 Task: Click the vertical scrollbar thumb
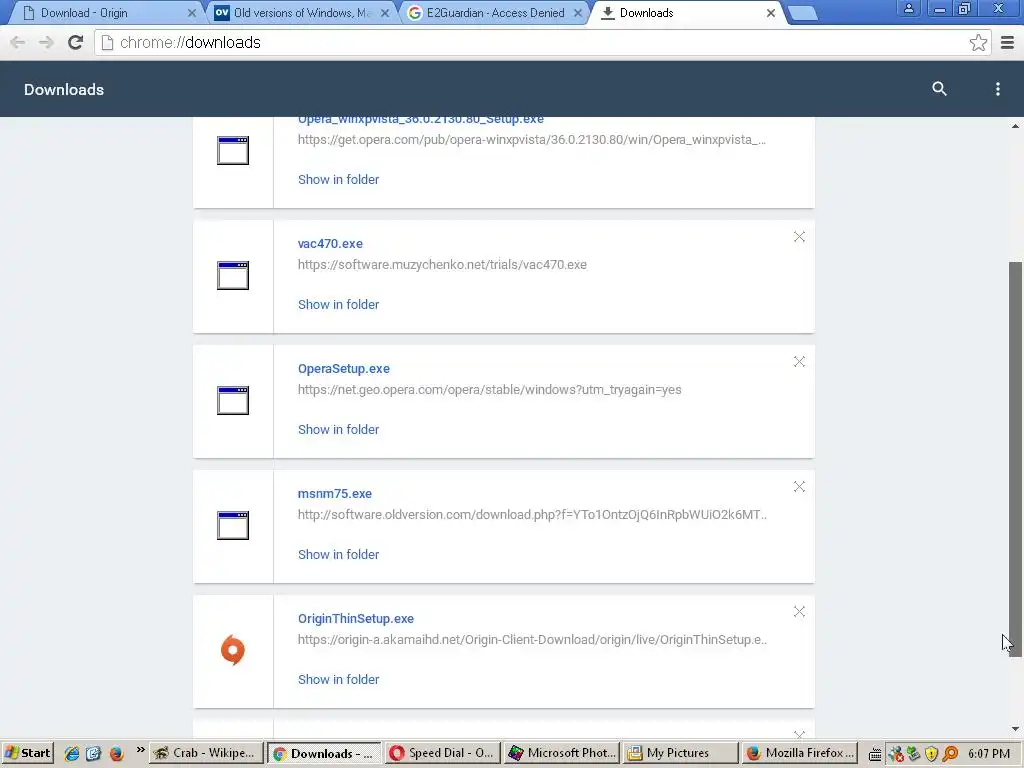[1015, 457]
